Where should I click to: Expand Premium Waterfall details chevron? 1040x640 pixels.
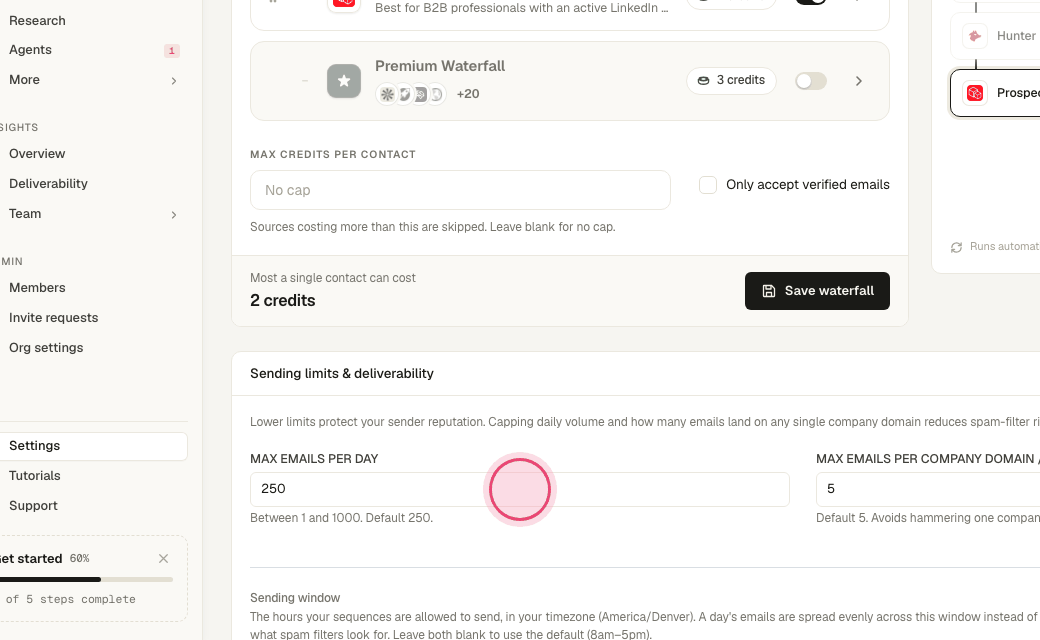pos(858,81)
